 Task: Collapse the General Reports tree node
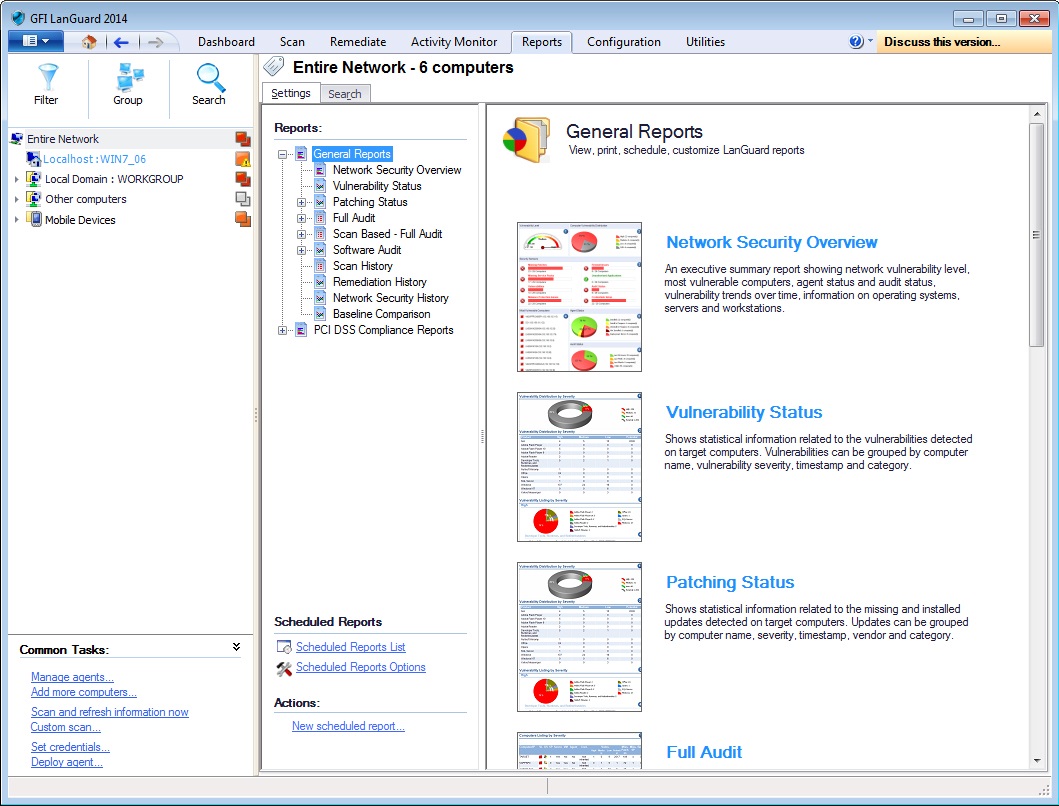[282, 155]
